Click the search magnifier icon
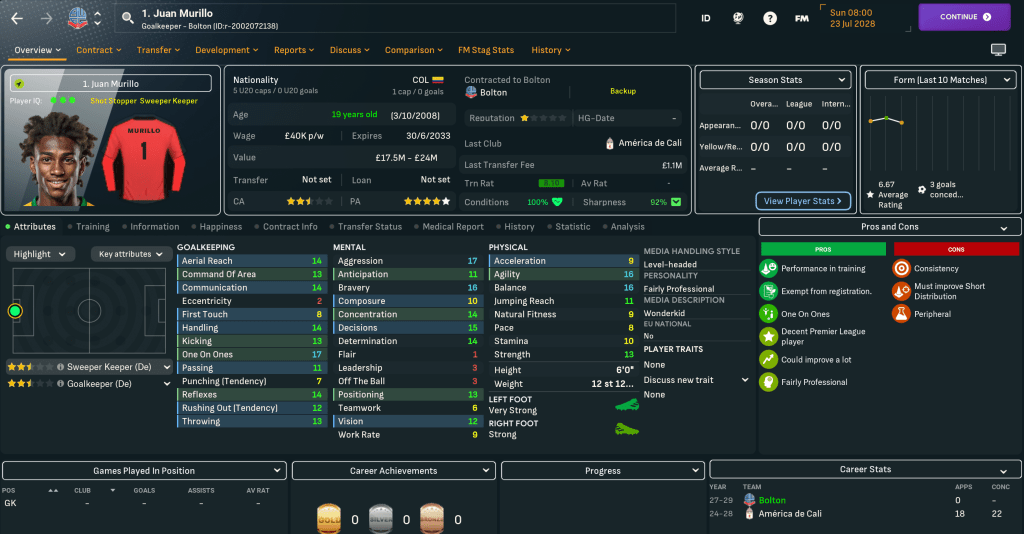The height and width of the screenshot is (534, 1024). tap(126, 17)
